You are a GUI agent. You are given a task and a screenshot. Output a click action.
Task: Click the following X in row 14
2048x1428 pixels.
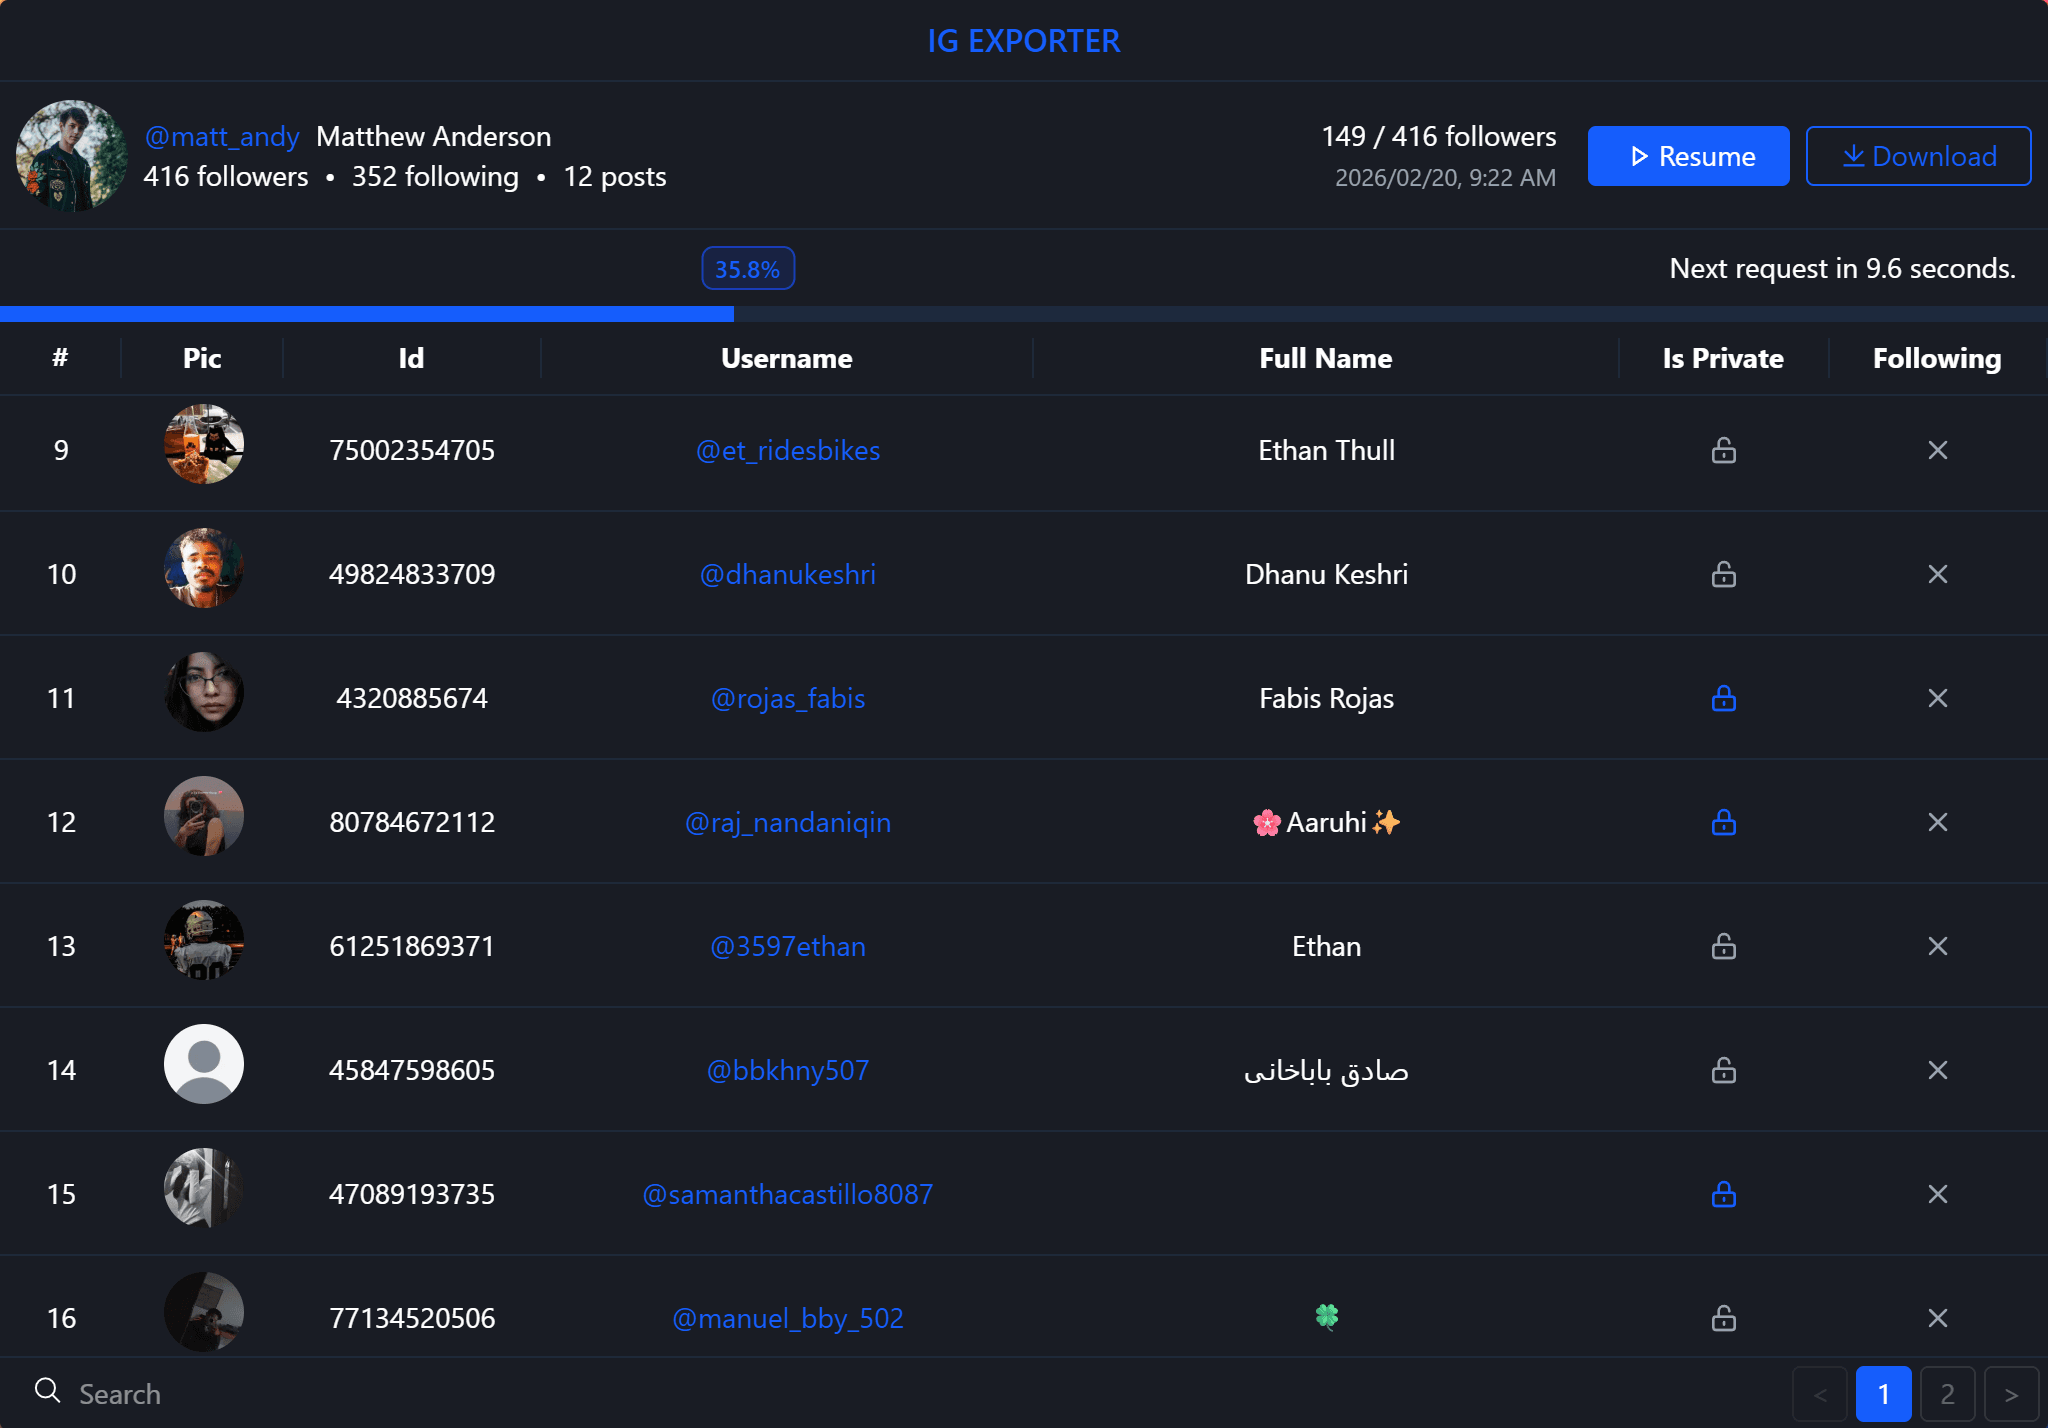click(1937, 1070)
